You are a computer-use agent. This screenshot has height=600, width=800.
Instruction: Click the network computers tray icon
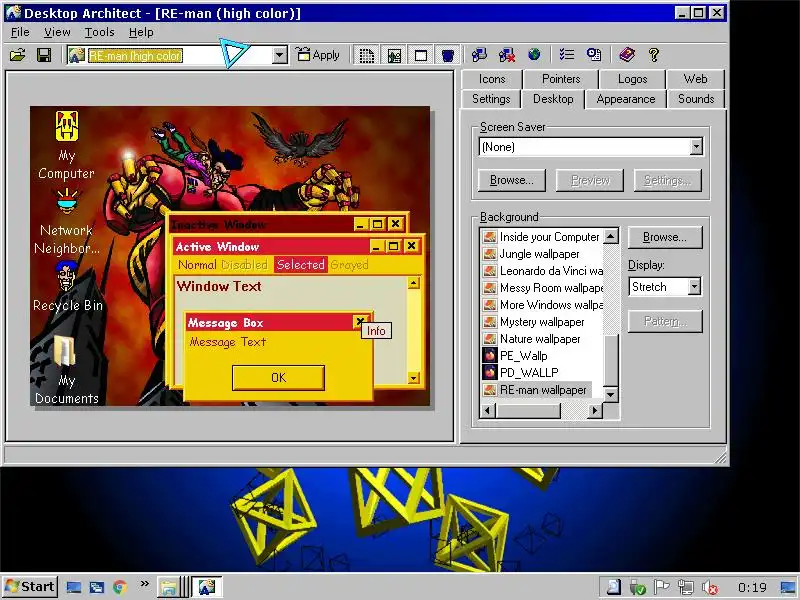coord(686,588)
